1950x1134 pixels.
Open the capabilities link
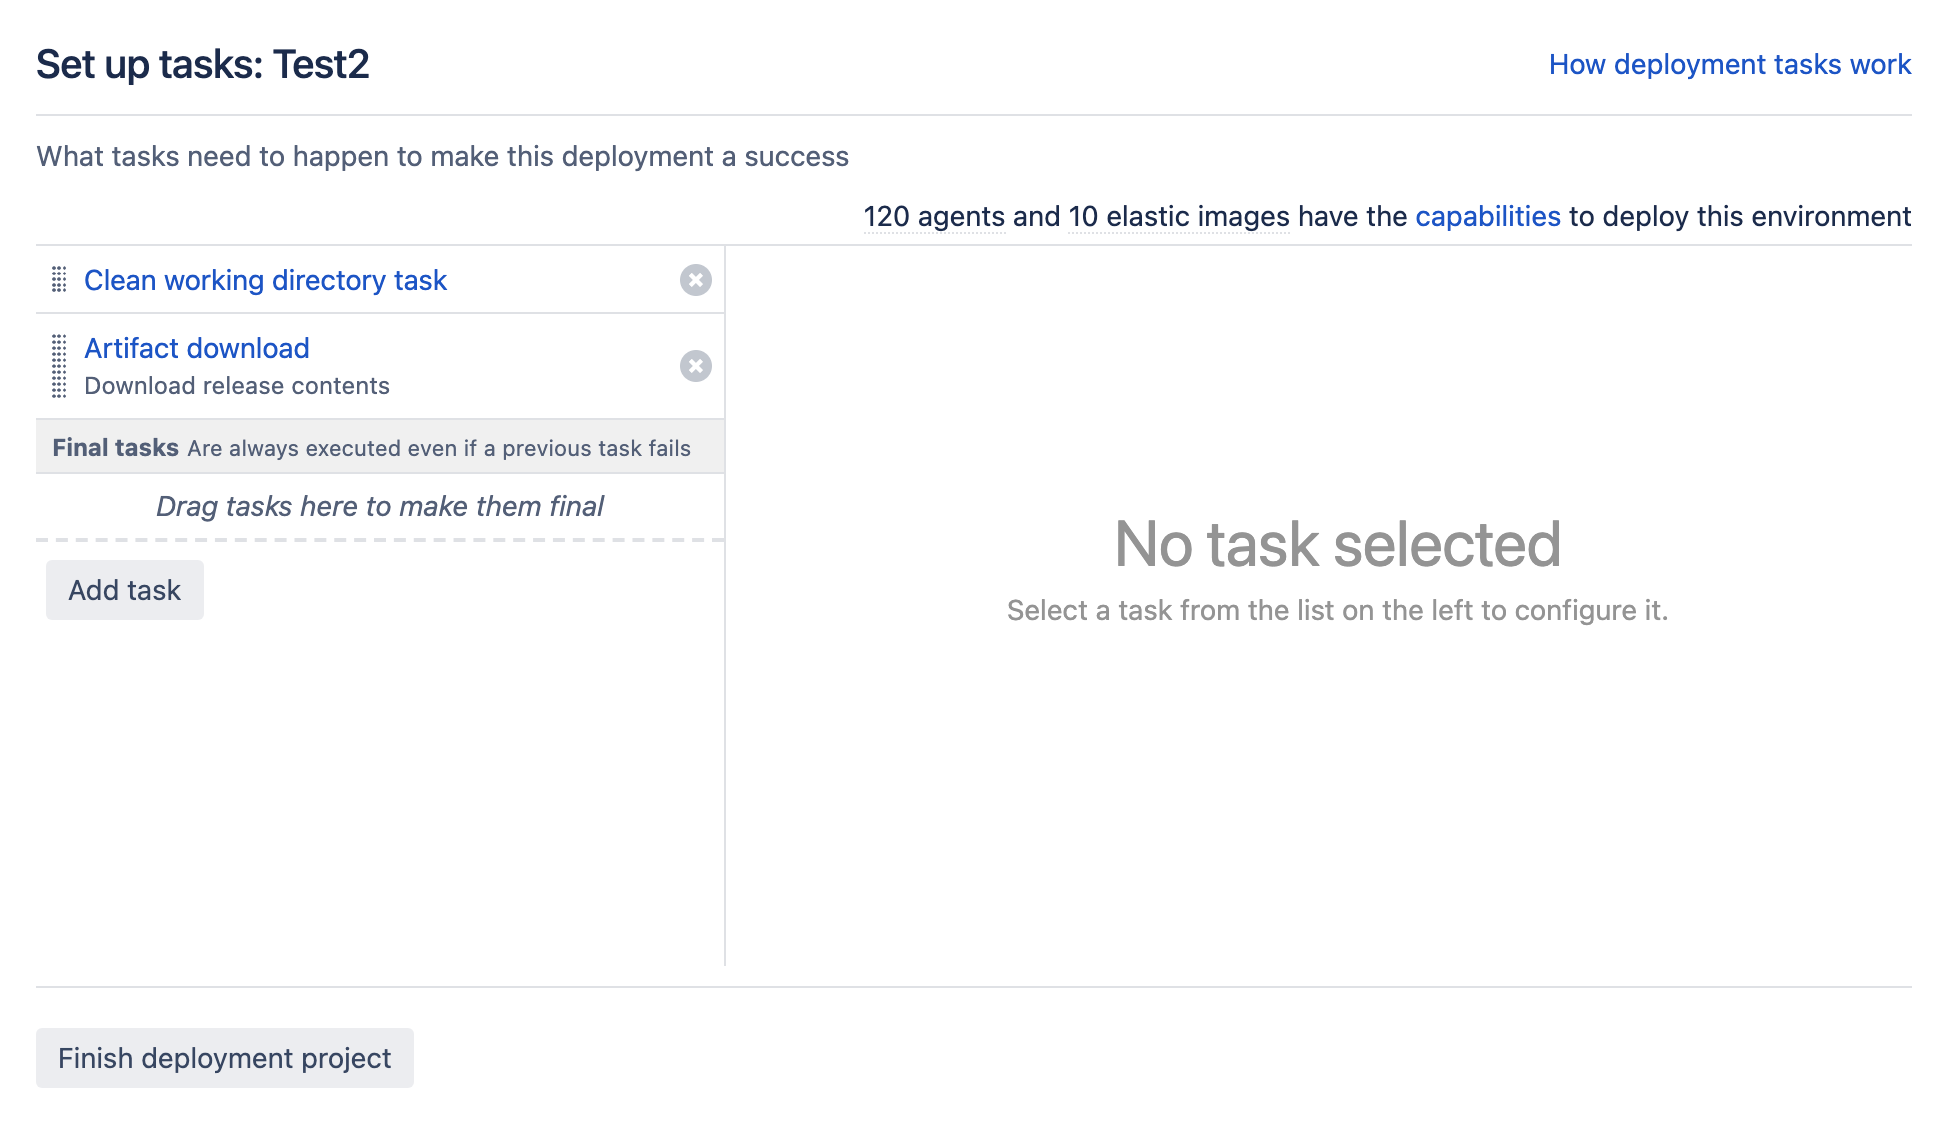[1488, 216]
